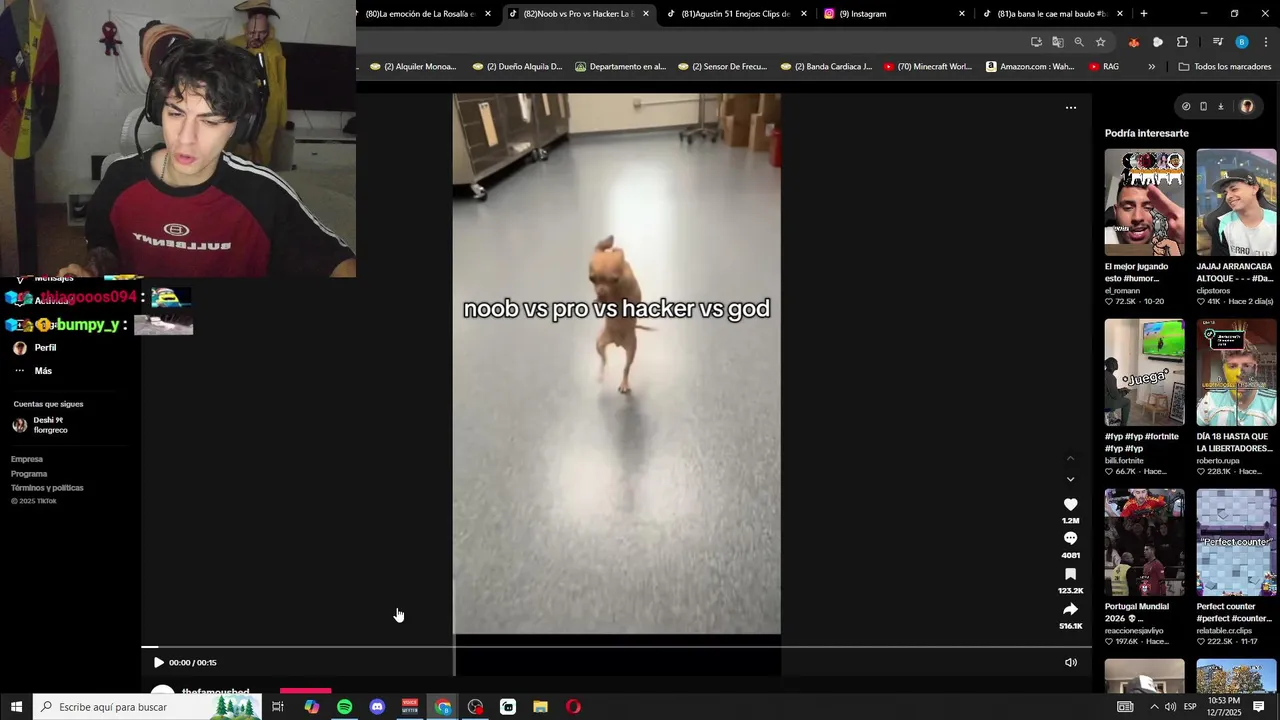Click the phone app icon near avatar
The height and width of the screenshot is (720, 1280).
tap(1203, 106)
